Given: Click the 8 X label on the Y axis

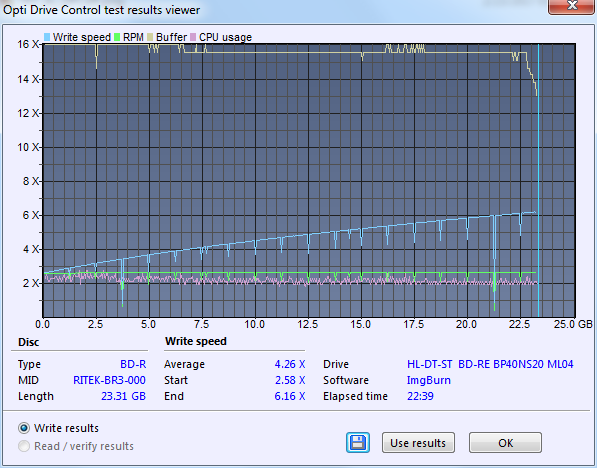Looking at the screenshot, I should [x=31, y=181].
